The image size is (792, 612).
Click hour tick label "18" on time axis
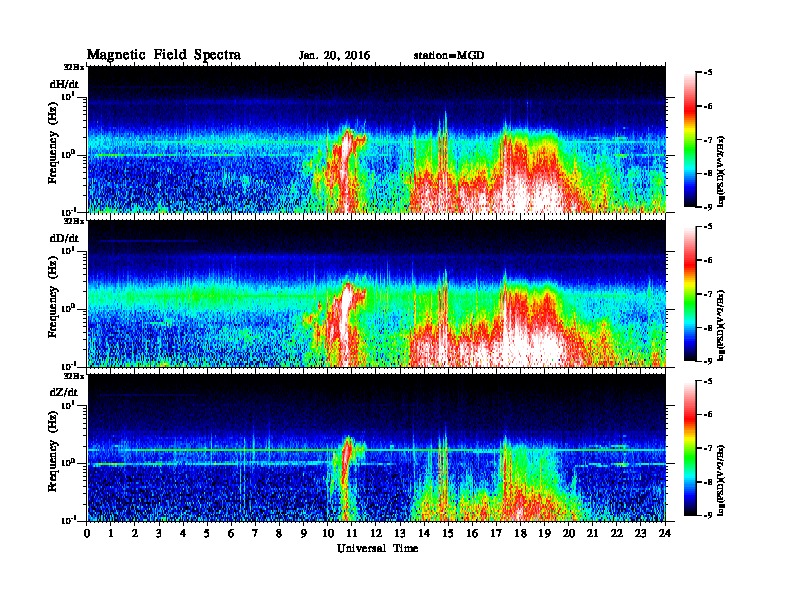(x=521, y=534)
